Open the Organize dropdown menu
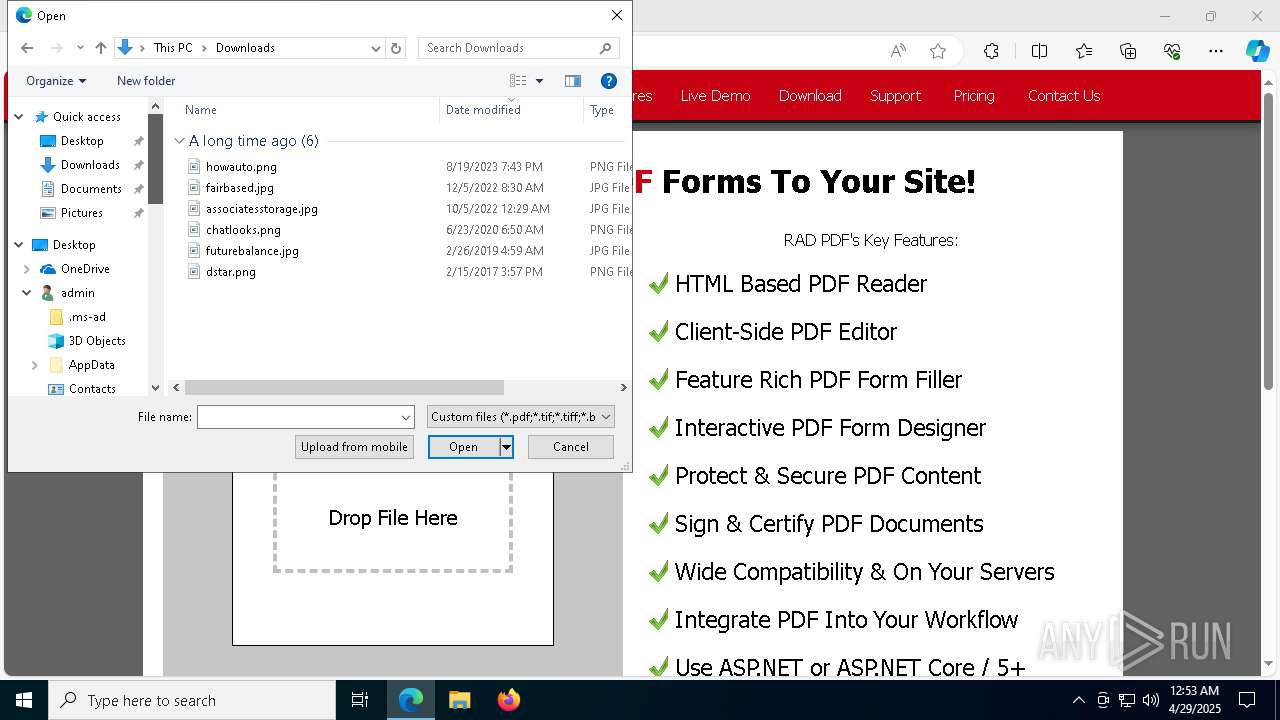1280x720 pixels. pyautogui.click(x=56, y=81)
